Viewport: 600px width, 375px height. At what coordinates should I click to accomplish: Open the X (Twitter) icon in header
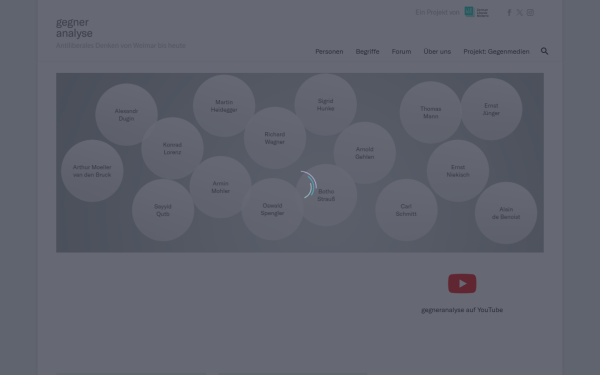point(520,13)
